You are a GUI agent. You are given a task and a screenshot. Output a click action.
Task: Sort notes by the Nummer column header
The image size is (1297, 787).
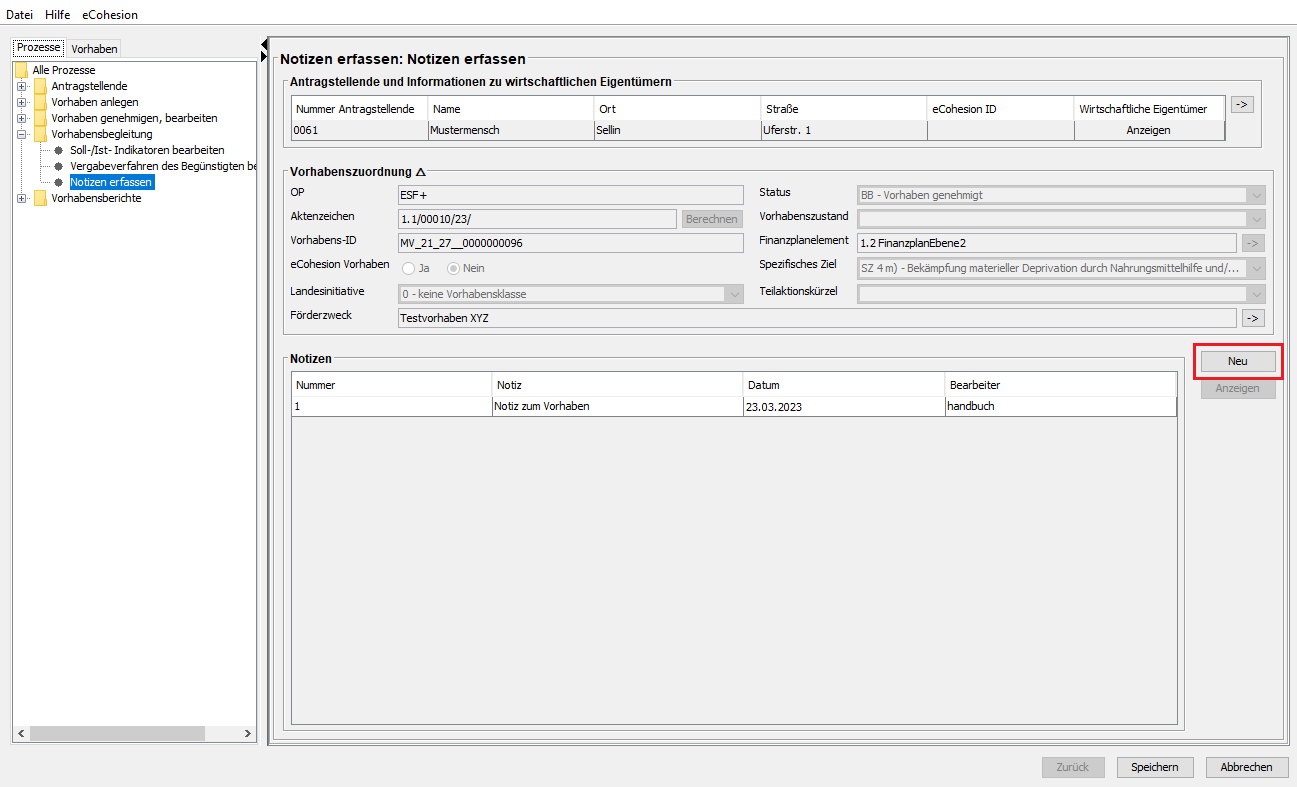[x=392, y=385]
